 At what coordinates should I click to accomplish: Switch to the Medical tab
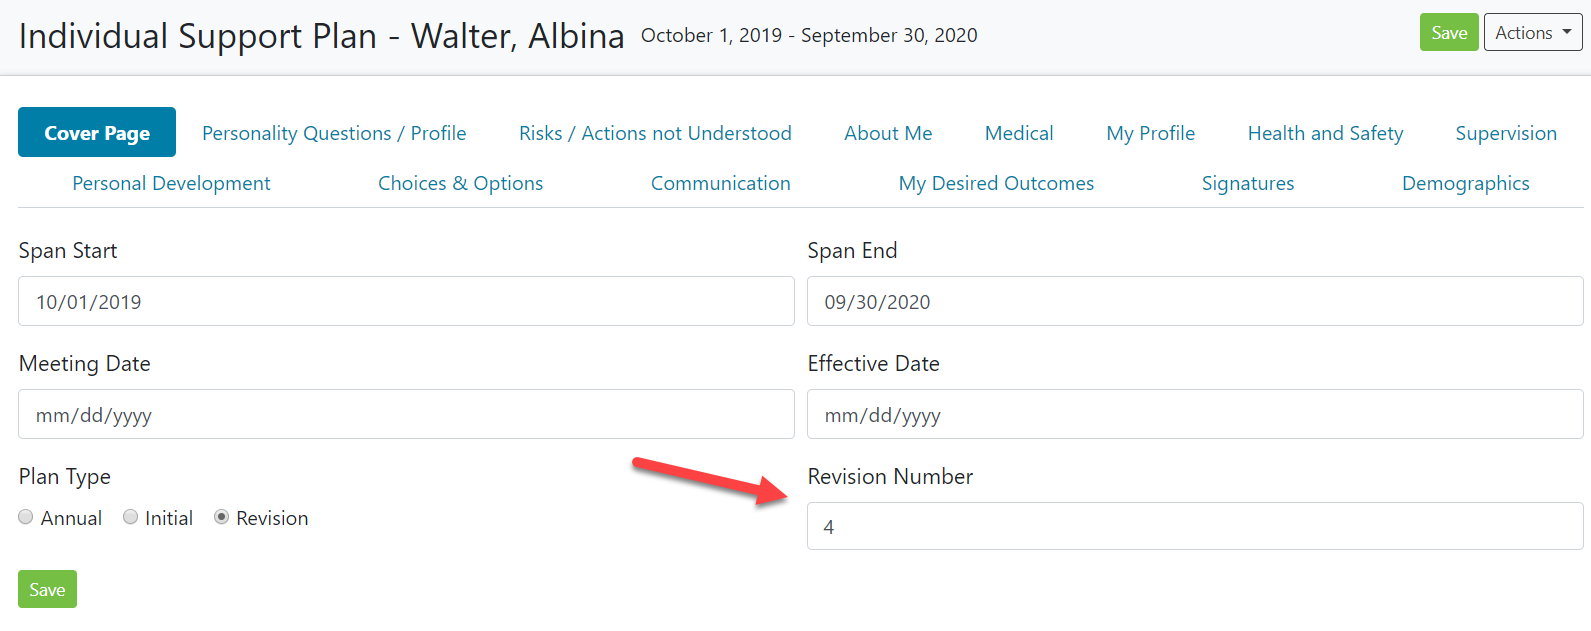(x=1019, y=133)
